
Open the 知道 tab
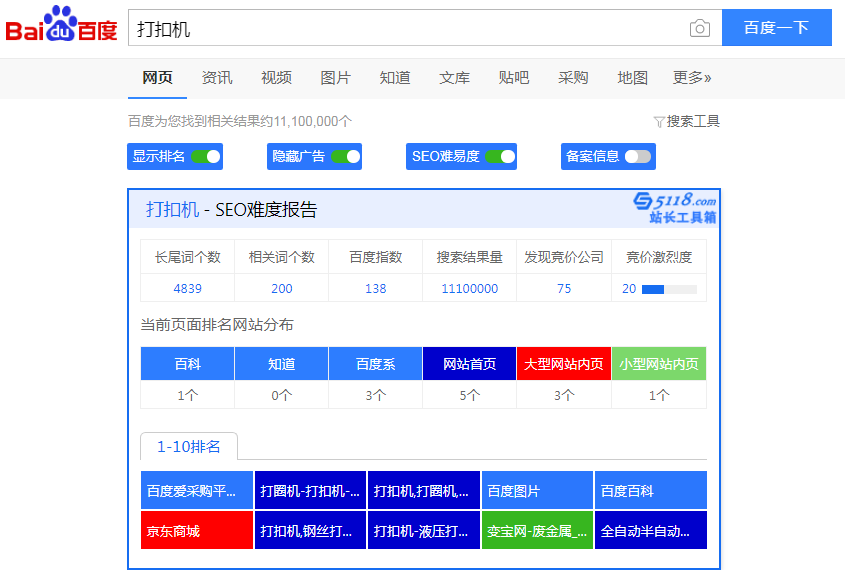[x=394, y=78]
